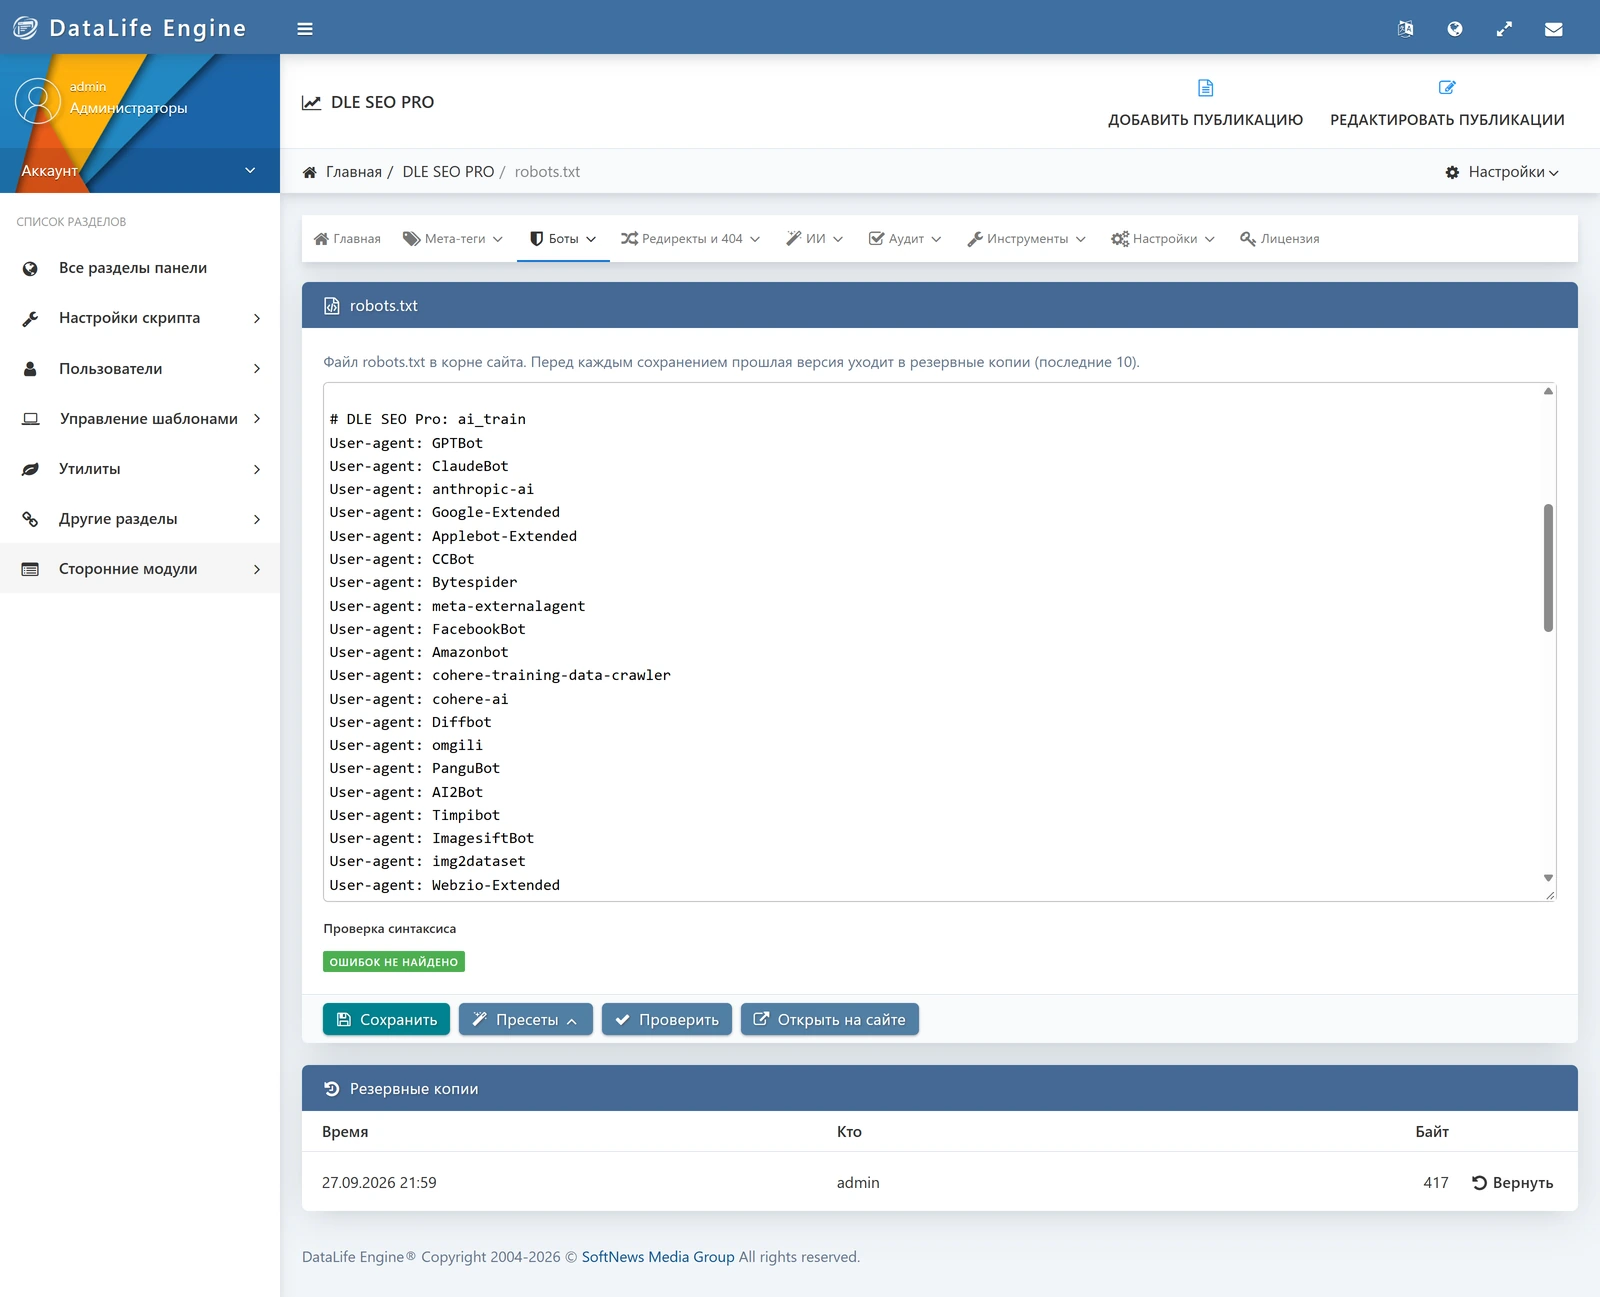Screen dimensions: 1600x1297
Task: Open the Главная module tab
Action: 347,239
